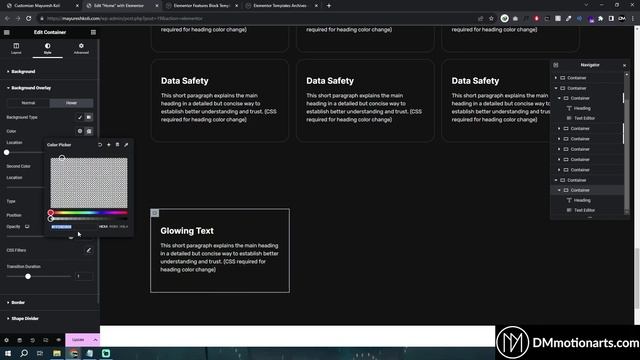Reset color in Color Picker
The image size is (640, 360).
tap(100, 144)
